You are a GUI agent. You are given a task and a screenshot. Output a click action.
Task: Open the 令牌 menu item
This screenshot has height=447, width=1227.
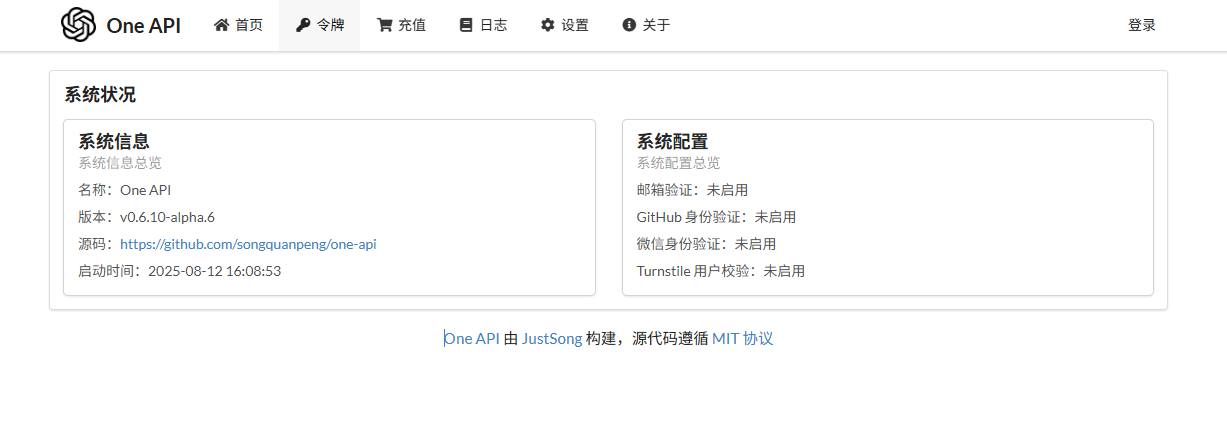319,25
